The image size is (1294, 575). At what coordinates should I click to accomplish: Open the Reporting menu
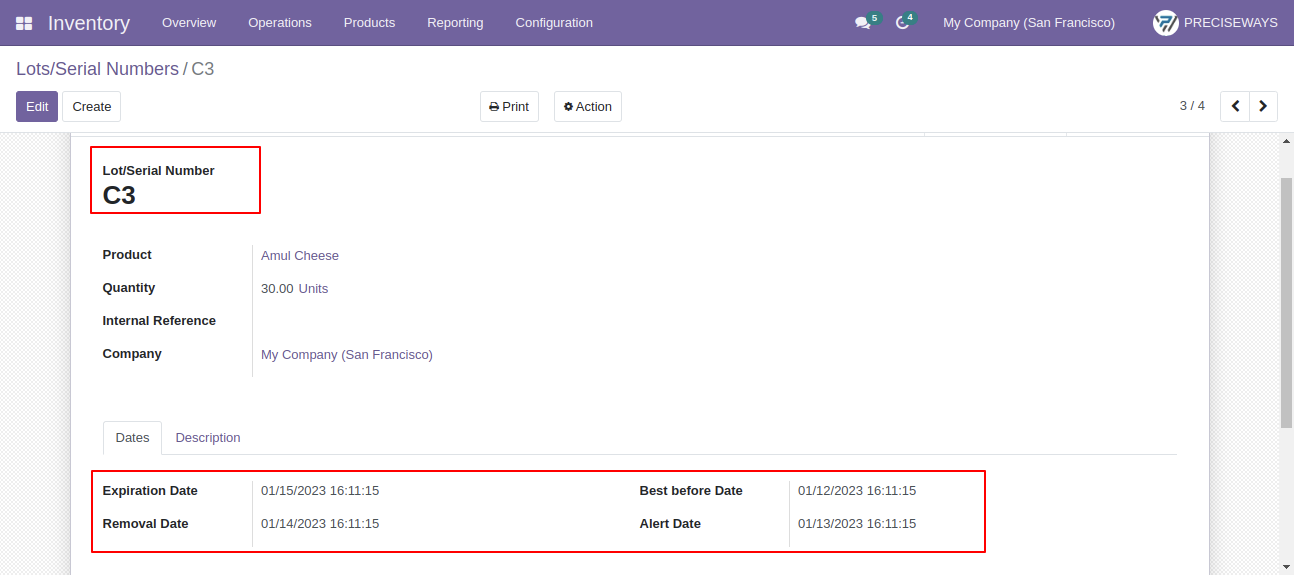(x=455, y=22)
